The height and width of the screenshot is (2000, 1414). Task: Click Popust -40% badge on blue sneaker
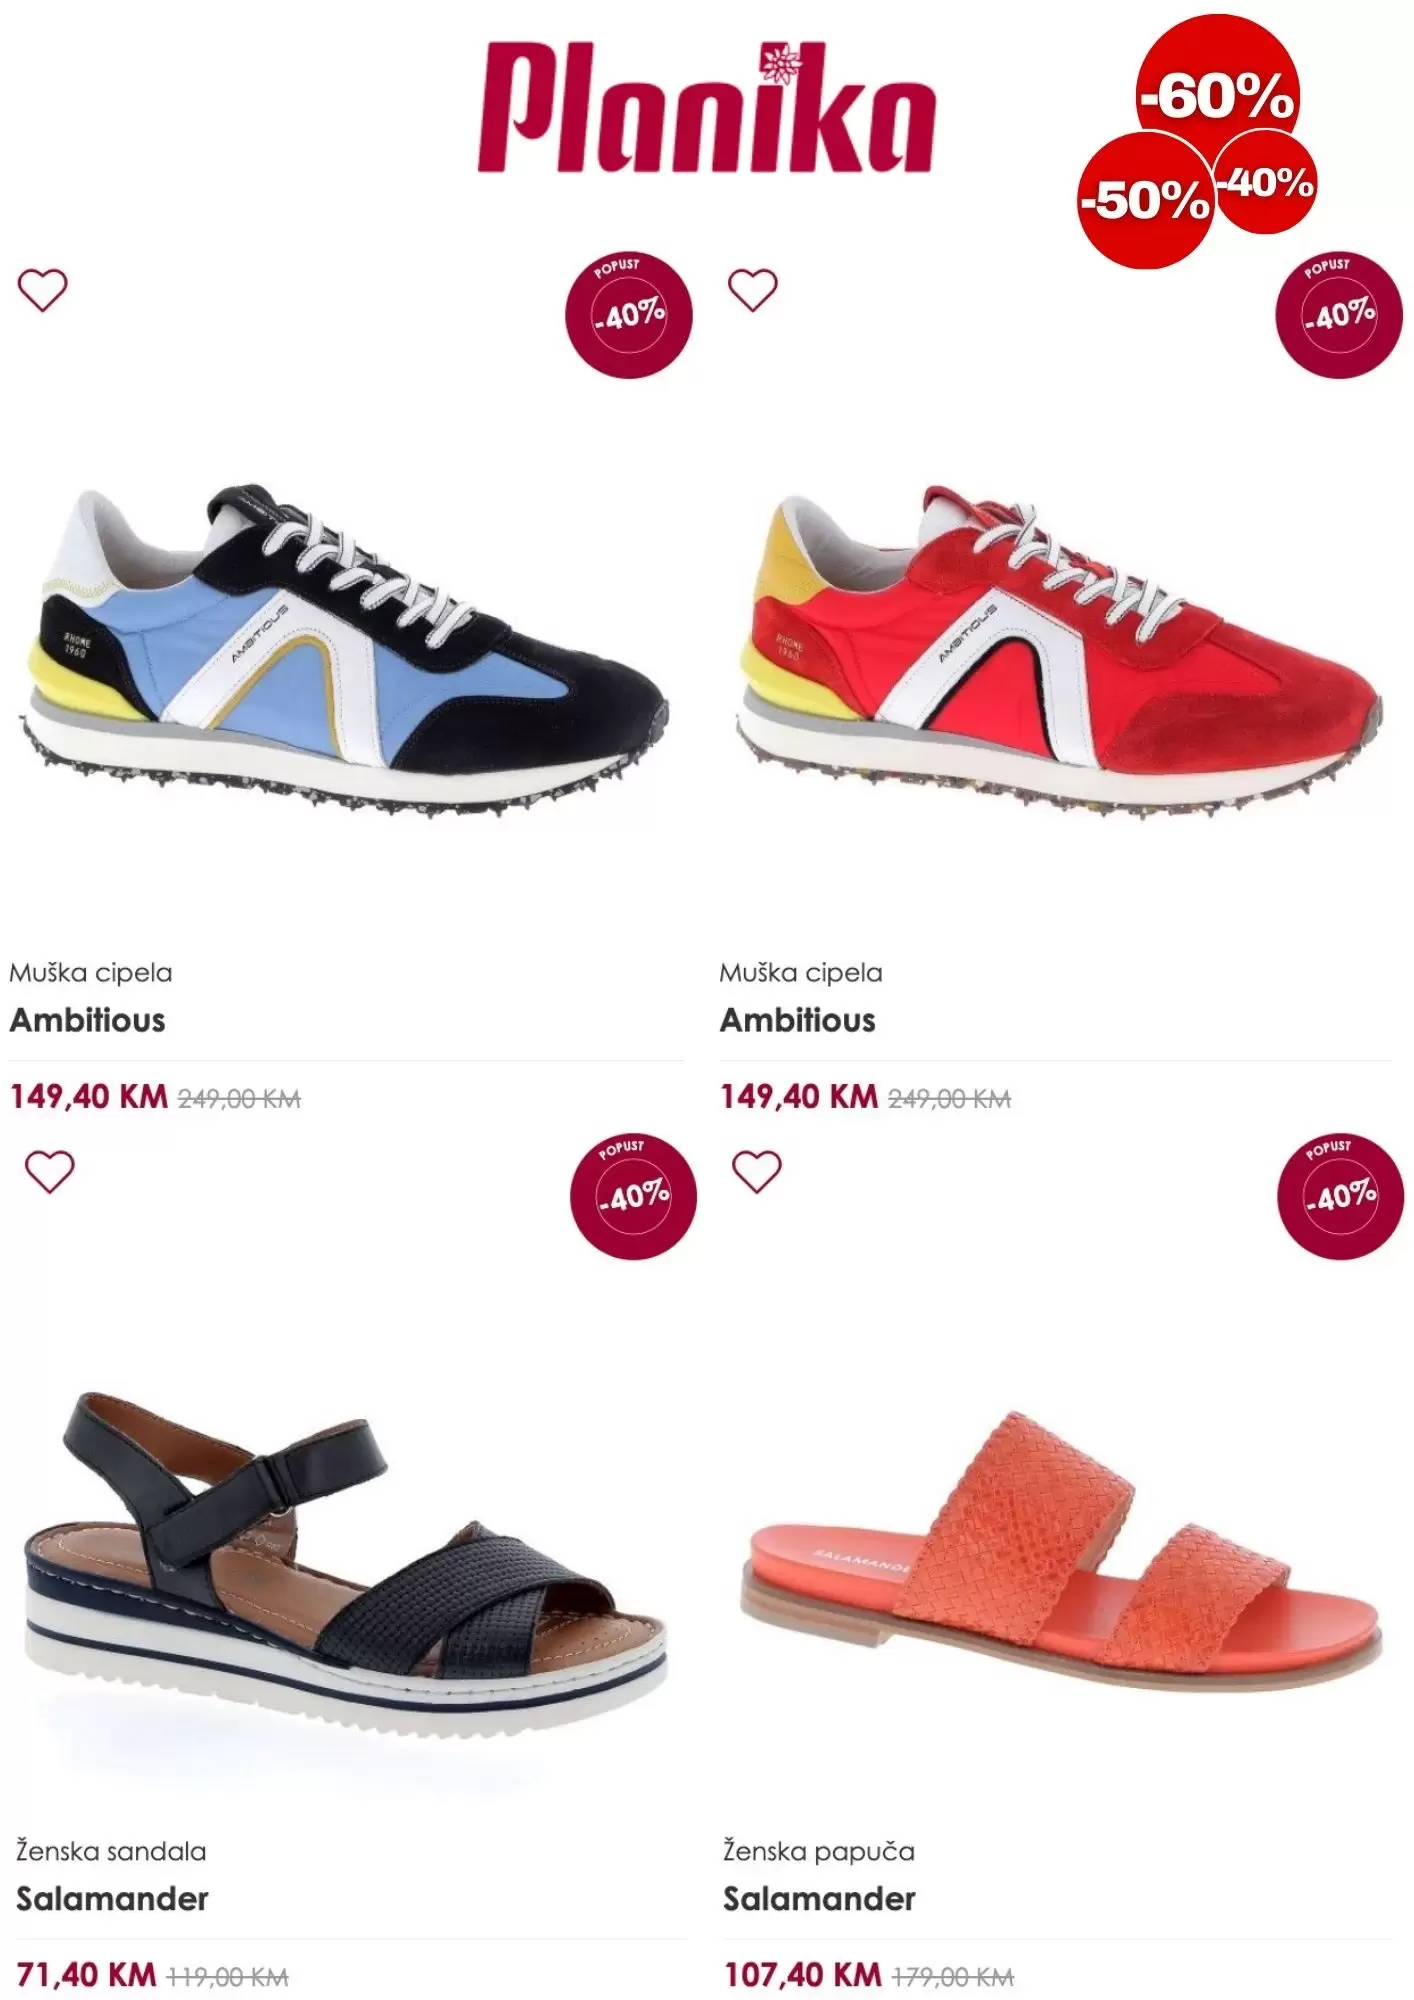pos(629,316)
